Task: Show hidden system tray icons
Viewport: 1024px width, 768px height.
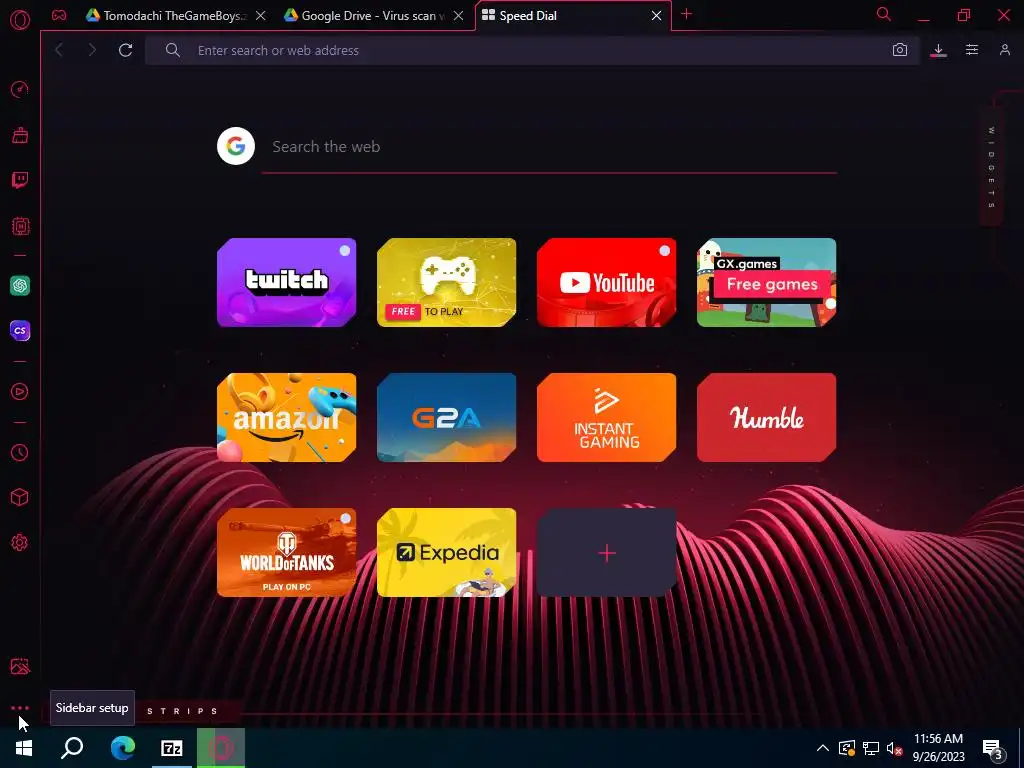Action: (x=823, y=748)
